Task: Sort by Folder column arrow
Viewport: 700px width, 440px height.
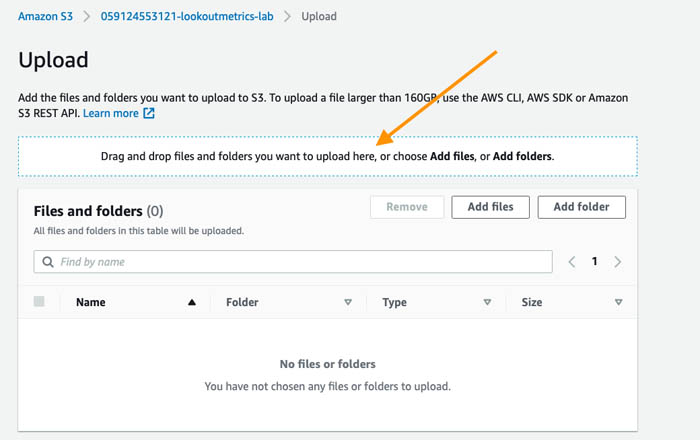Action: (348, 302)
